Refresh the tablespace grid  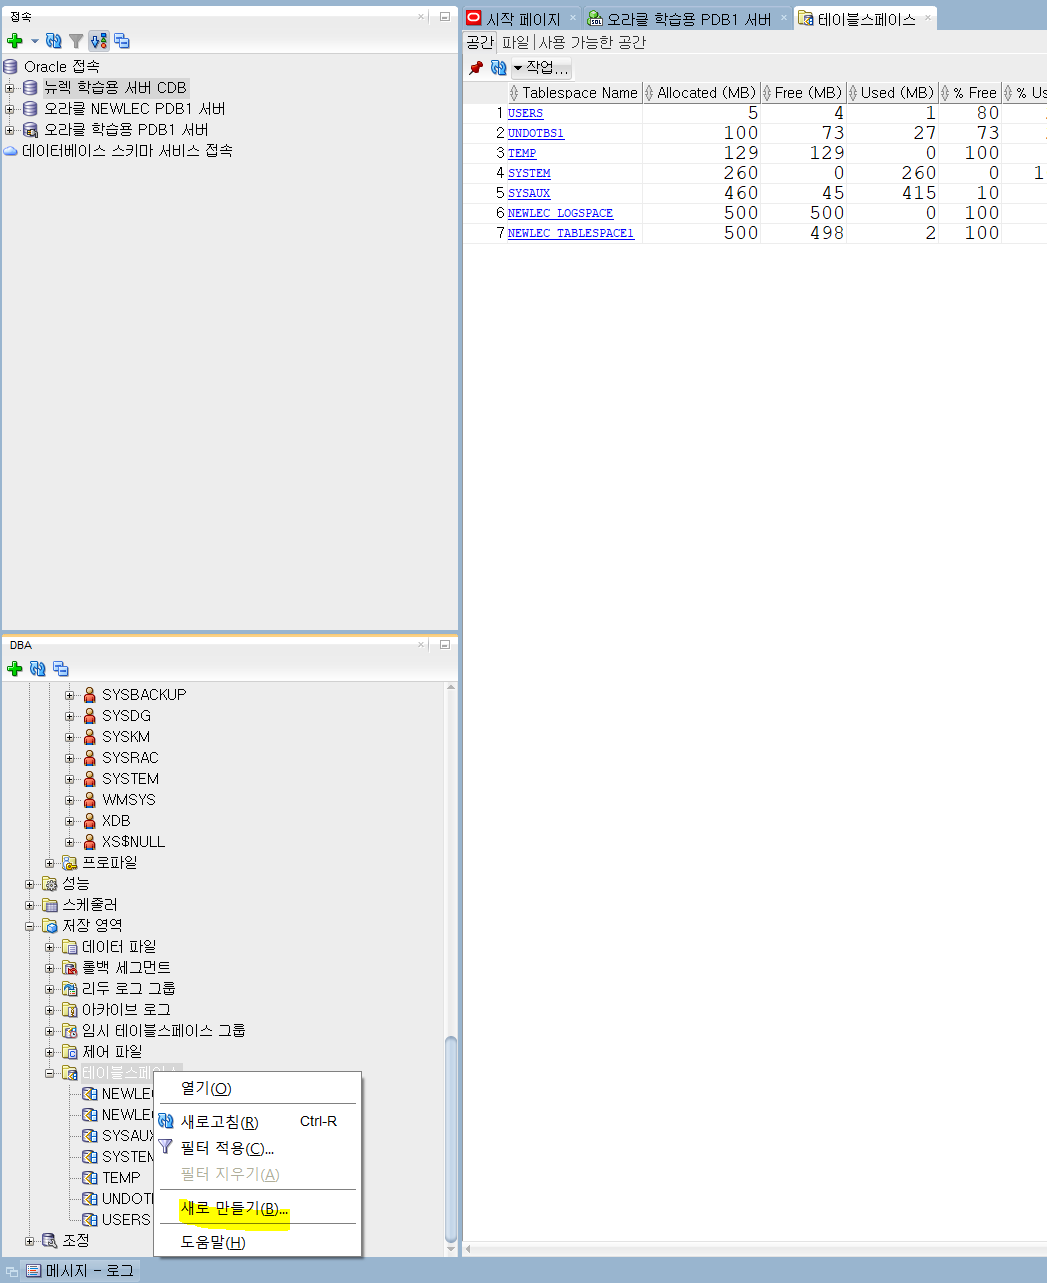coord(498,68)
